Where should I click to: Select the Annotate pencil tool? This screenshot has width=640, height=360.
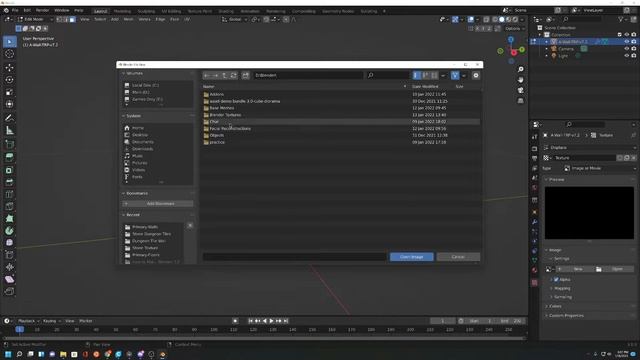pos(9,118)
